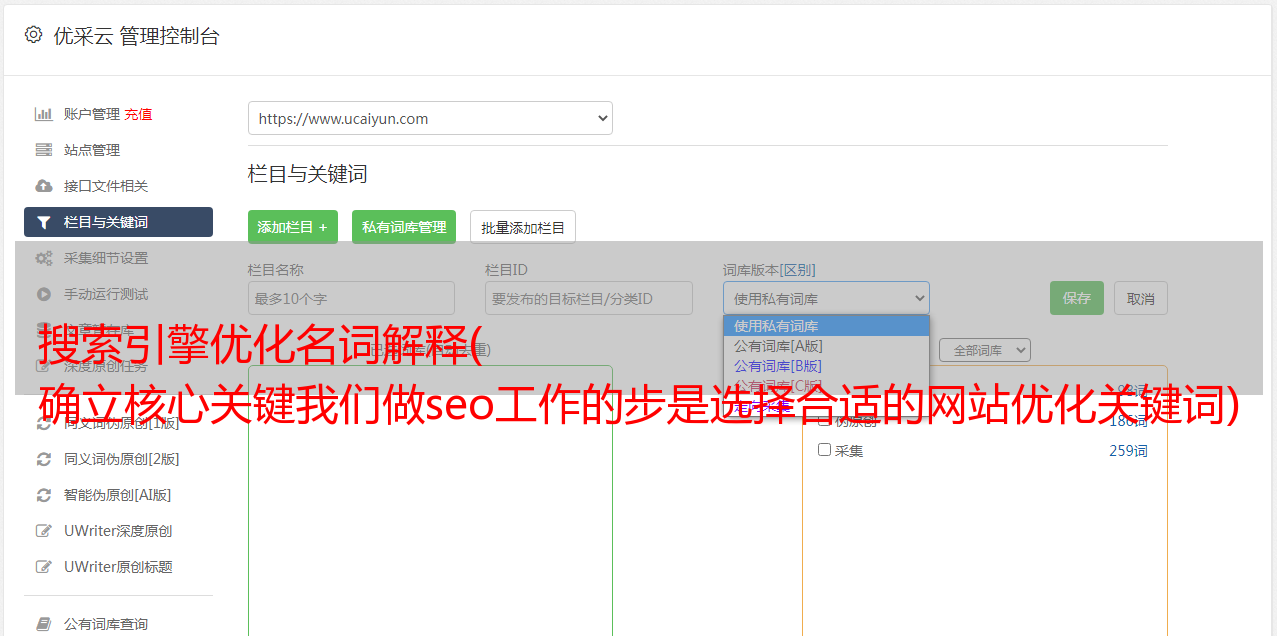
Task: Click the 栏目与关键词 page heading
Action: (308, 174)
